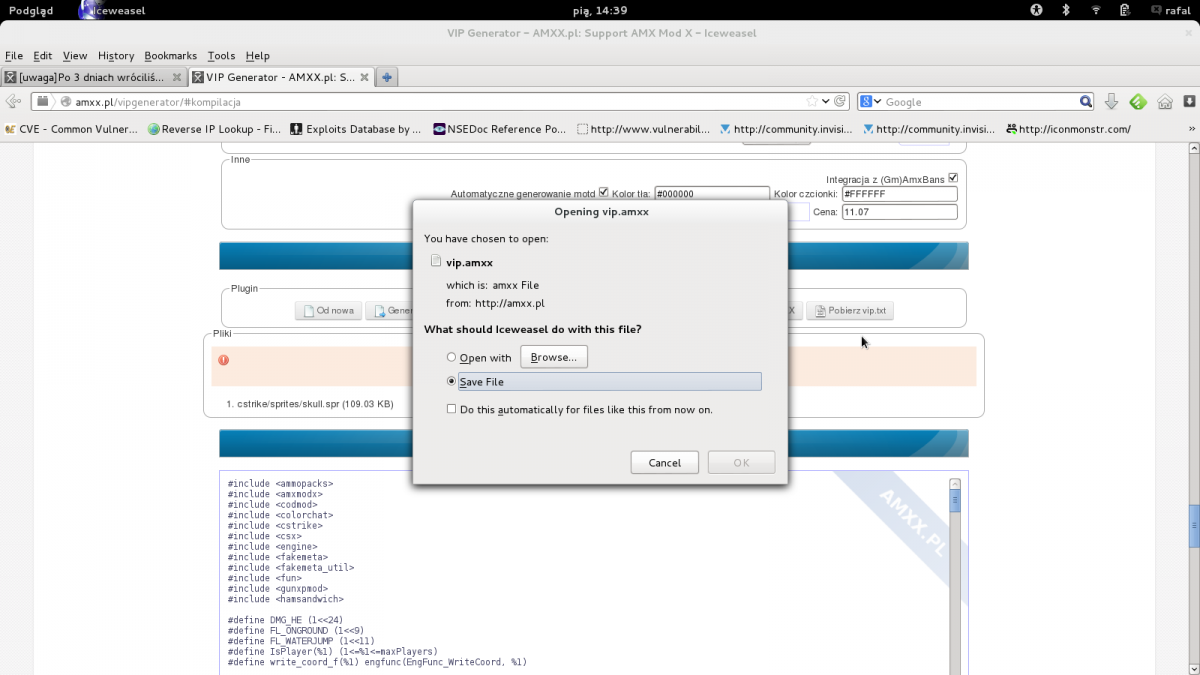
Task: Go to the browser home page
Action: (x=1165, y=101)
